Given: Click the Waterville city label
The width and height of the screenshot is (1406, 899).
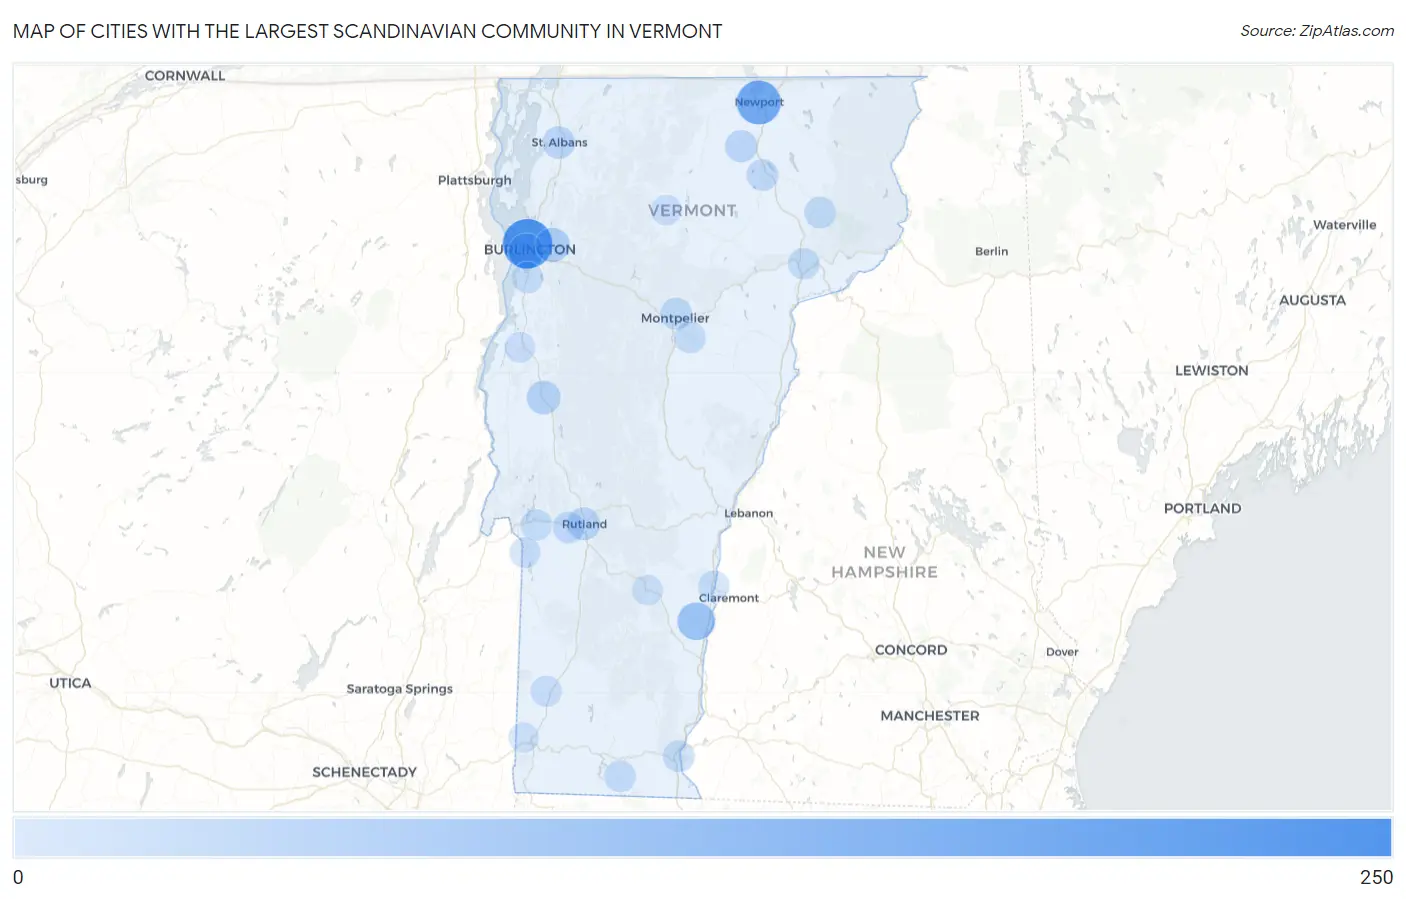Looking at the screenshot, I should click(1344, 225).
